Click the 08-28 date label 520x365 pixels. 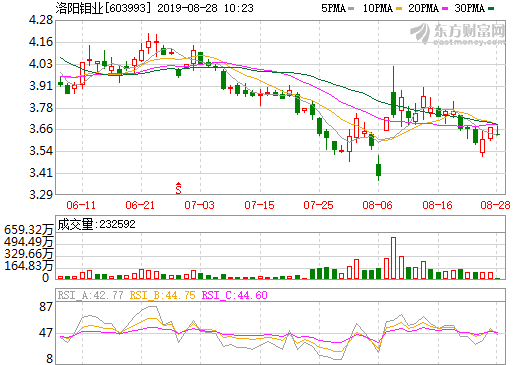495,205
